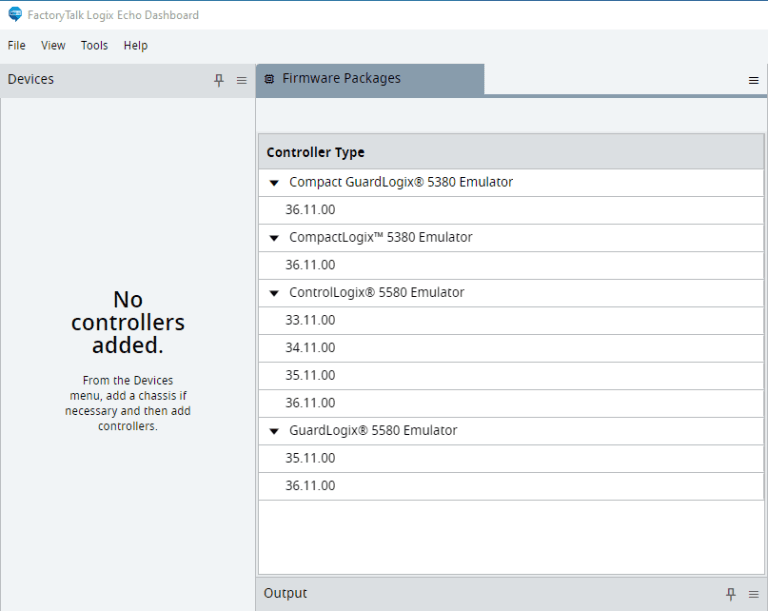Select 36.11.00 under CompactLogix 5380 Emulator

pyautogui.click(x=511, y=266)
